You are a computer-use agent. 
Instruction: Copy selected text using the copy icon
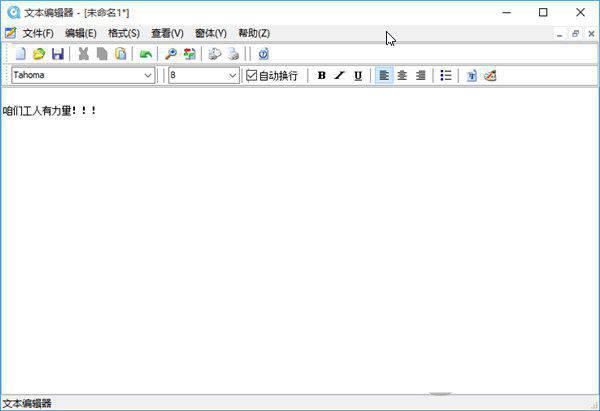click(x=102, y=54)
